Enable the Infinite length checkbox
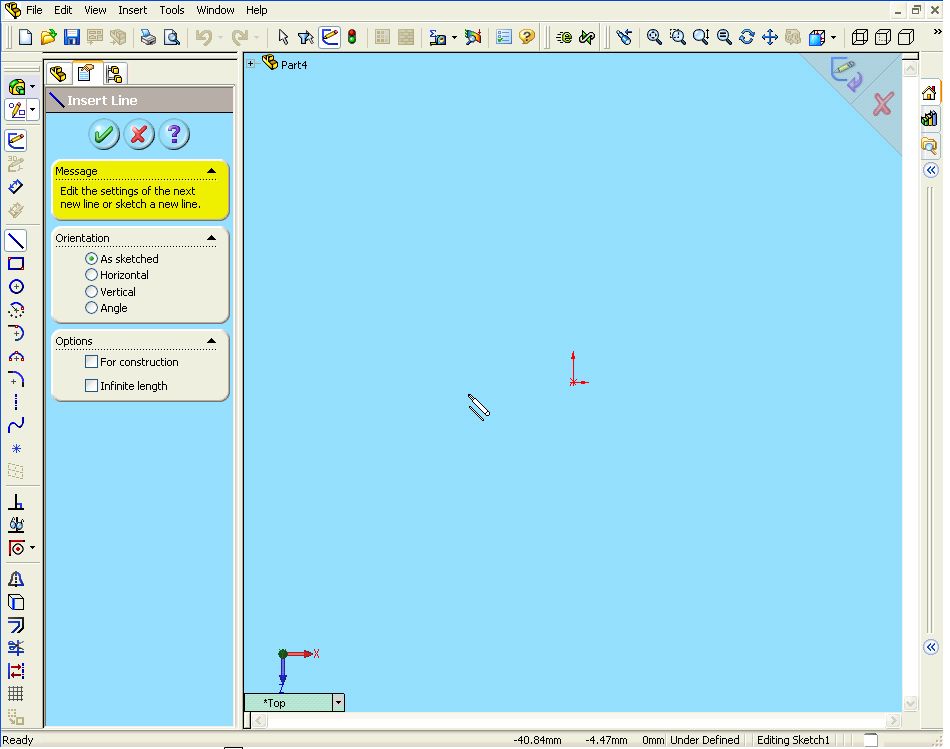Screen dimensions: 950x749 [x=91, y=385]
